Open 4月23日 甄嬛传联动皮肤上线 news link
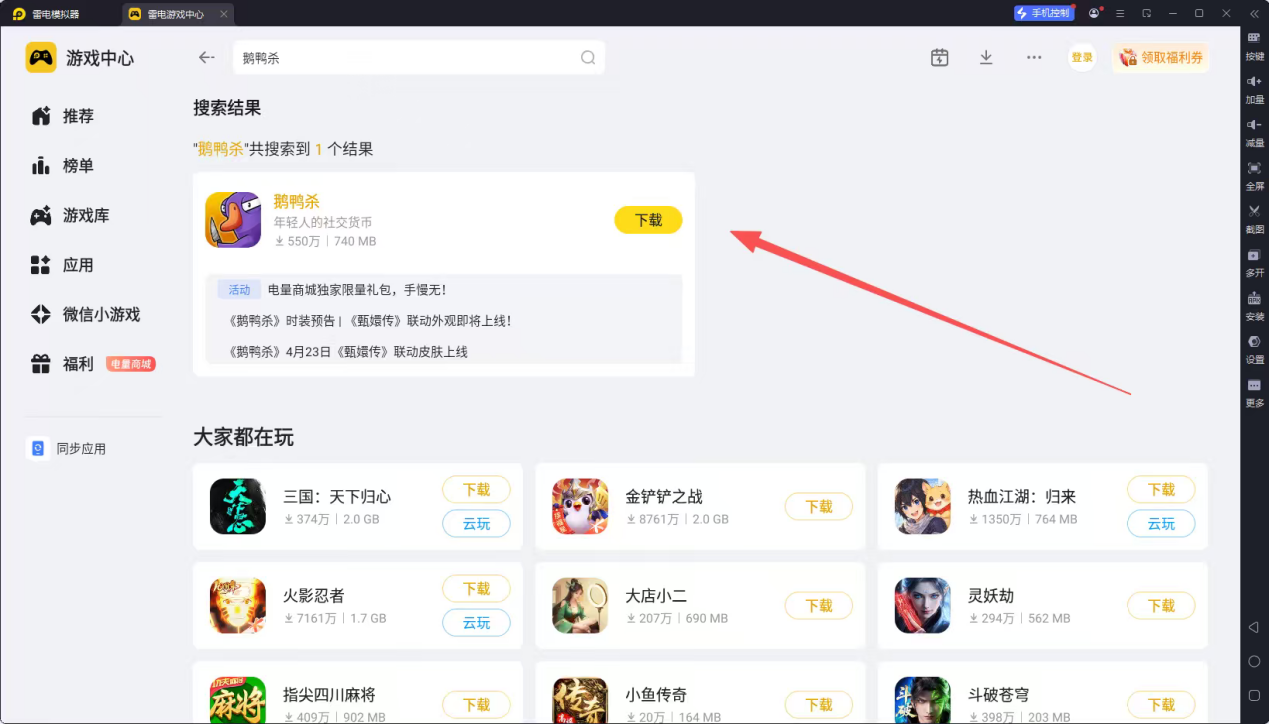The width and height of the screenshot is (1269, 724). click(348, 352)
